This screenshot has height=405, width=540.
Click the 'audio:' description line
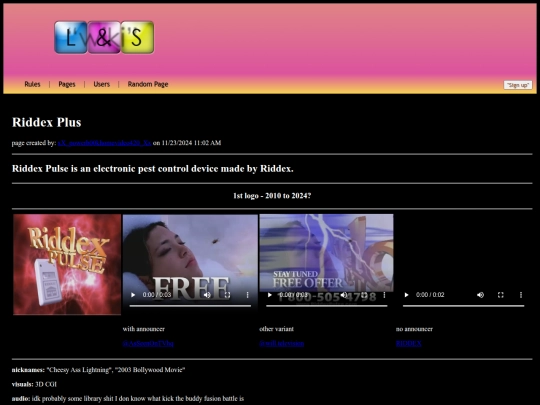pyautogui.click(x=128, y=398)
